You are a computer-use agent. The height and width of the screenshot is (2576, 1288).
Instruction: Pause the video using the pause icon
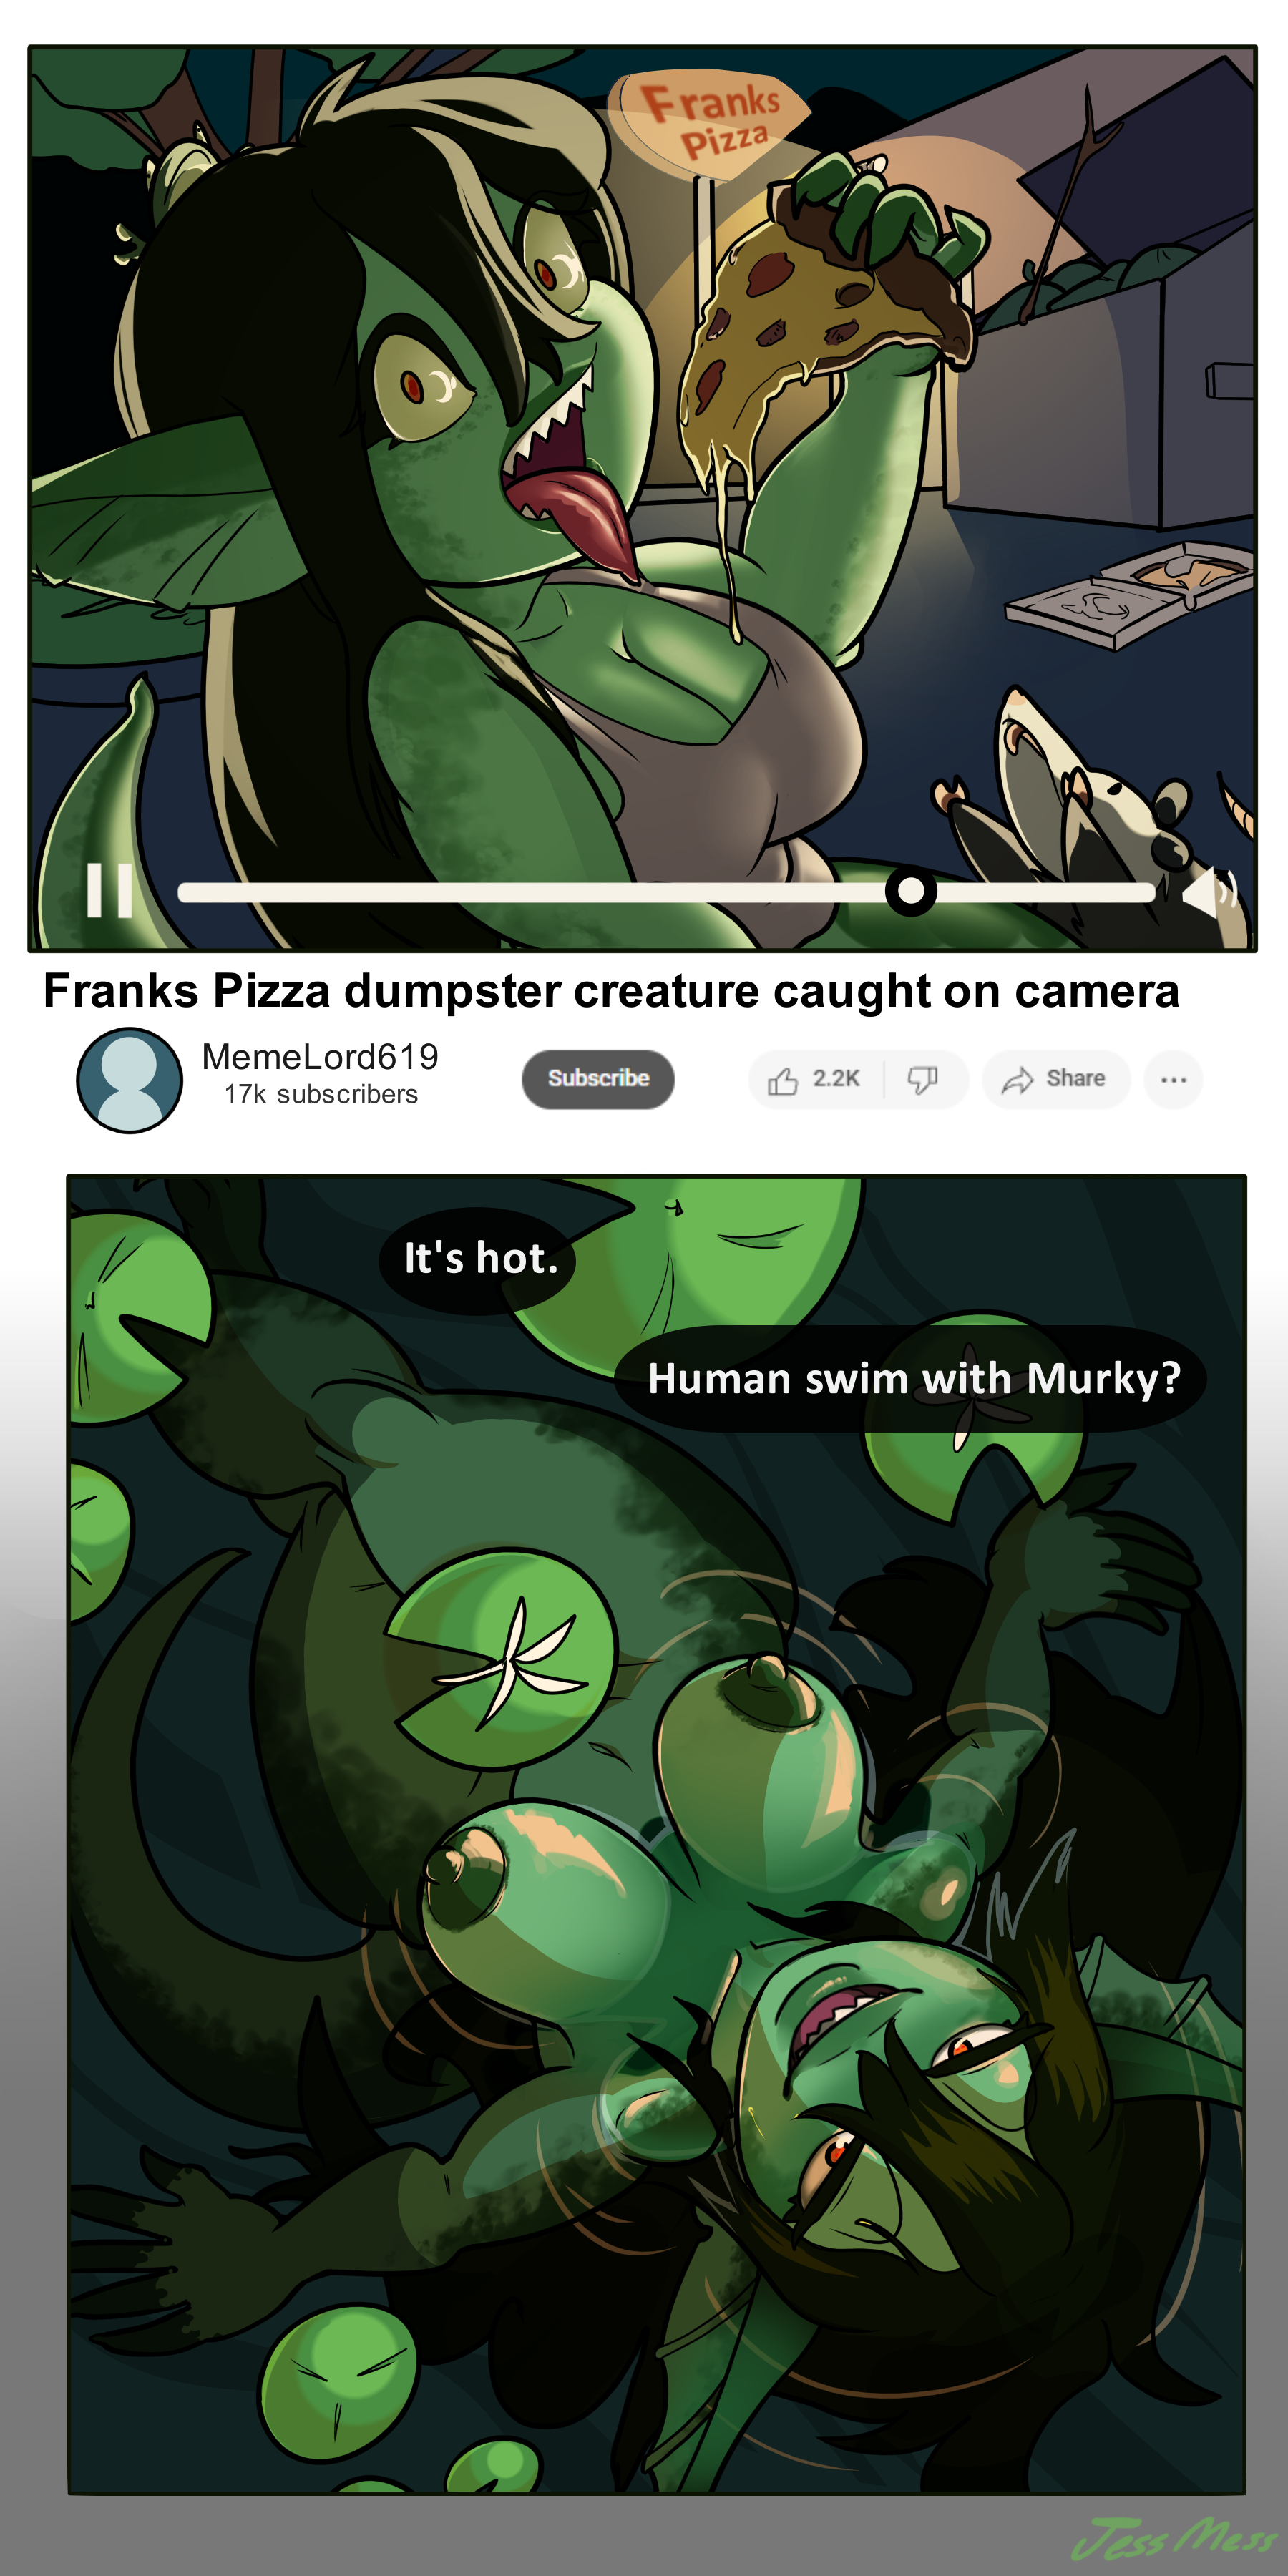110,889
